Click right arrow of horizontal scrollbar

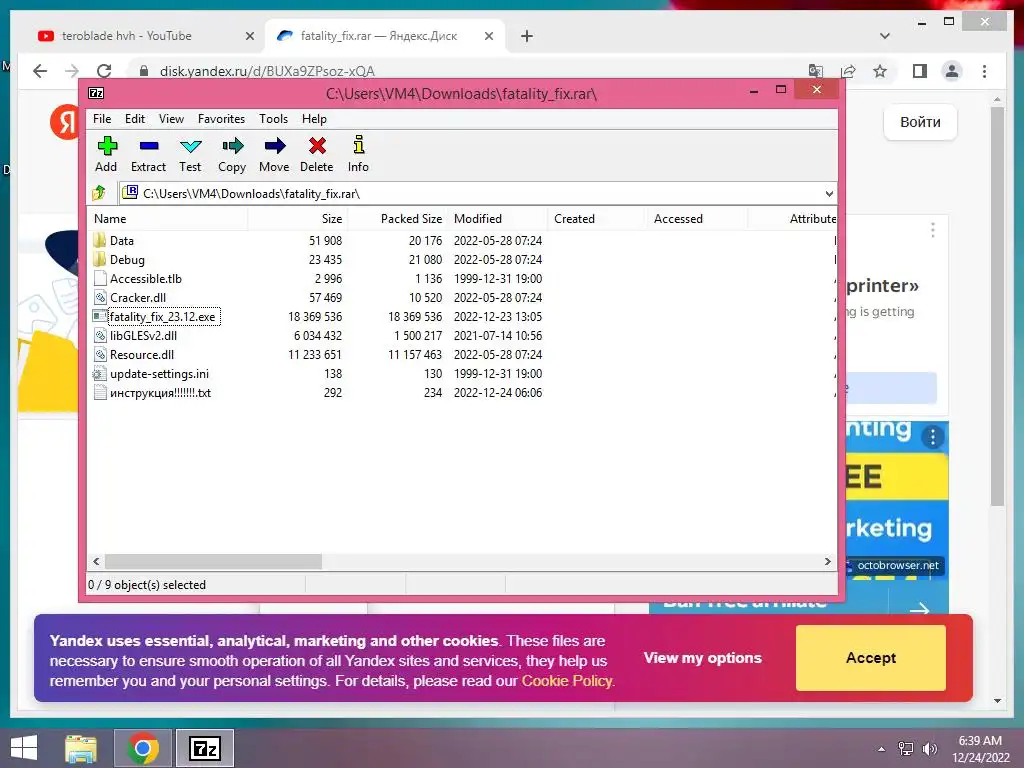[x=827, y=562]
